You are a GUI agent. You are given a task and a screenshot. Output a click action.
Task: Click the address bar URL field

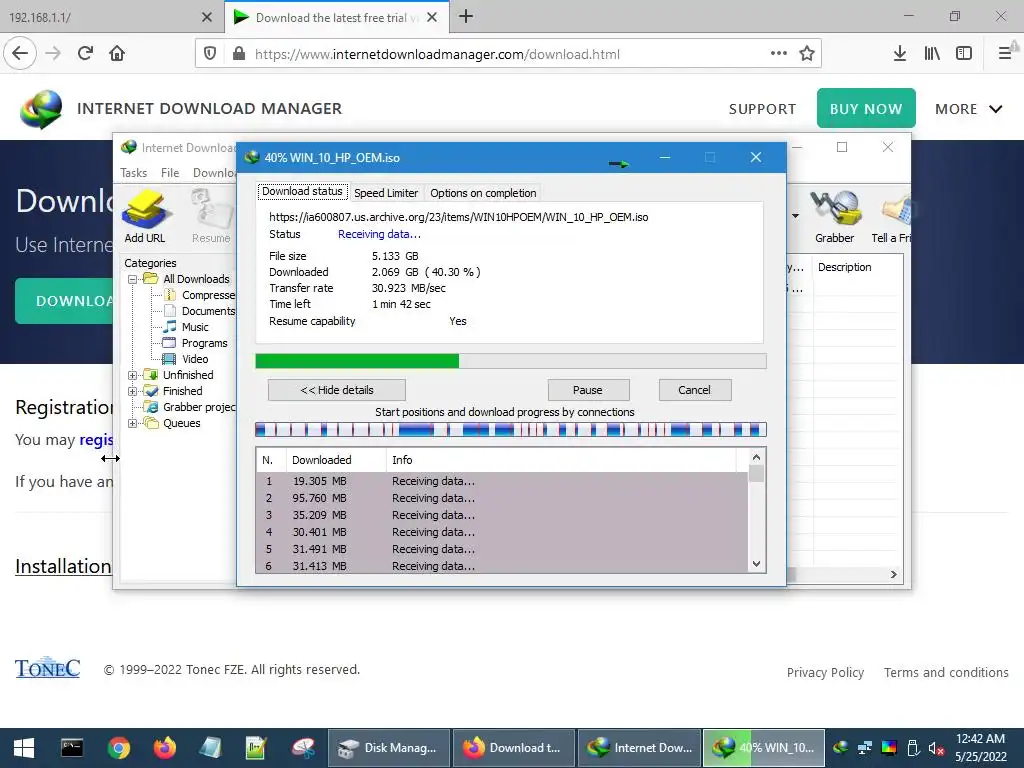click(509, 54)
